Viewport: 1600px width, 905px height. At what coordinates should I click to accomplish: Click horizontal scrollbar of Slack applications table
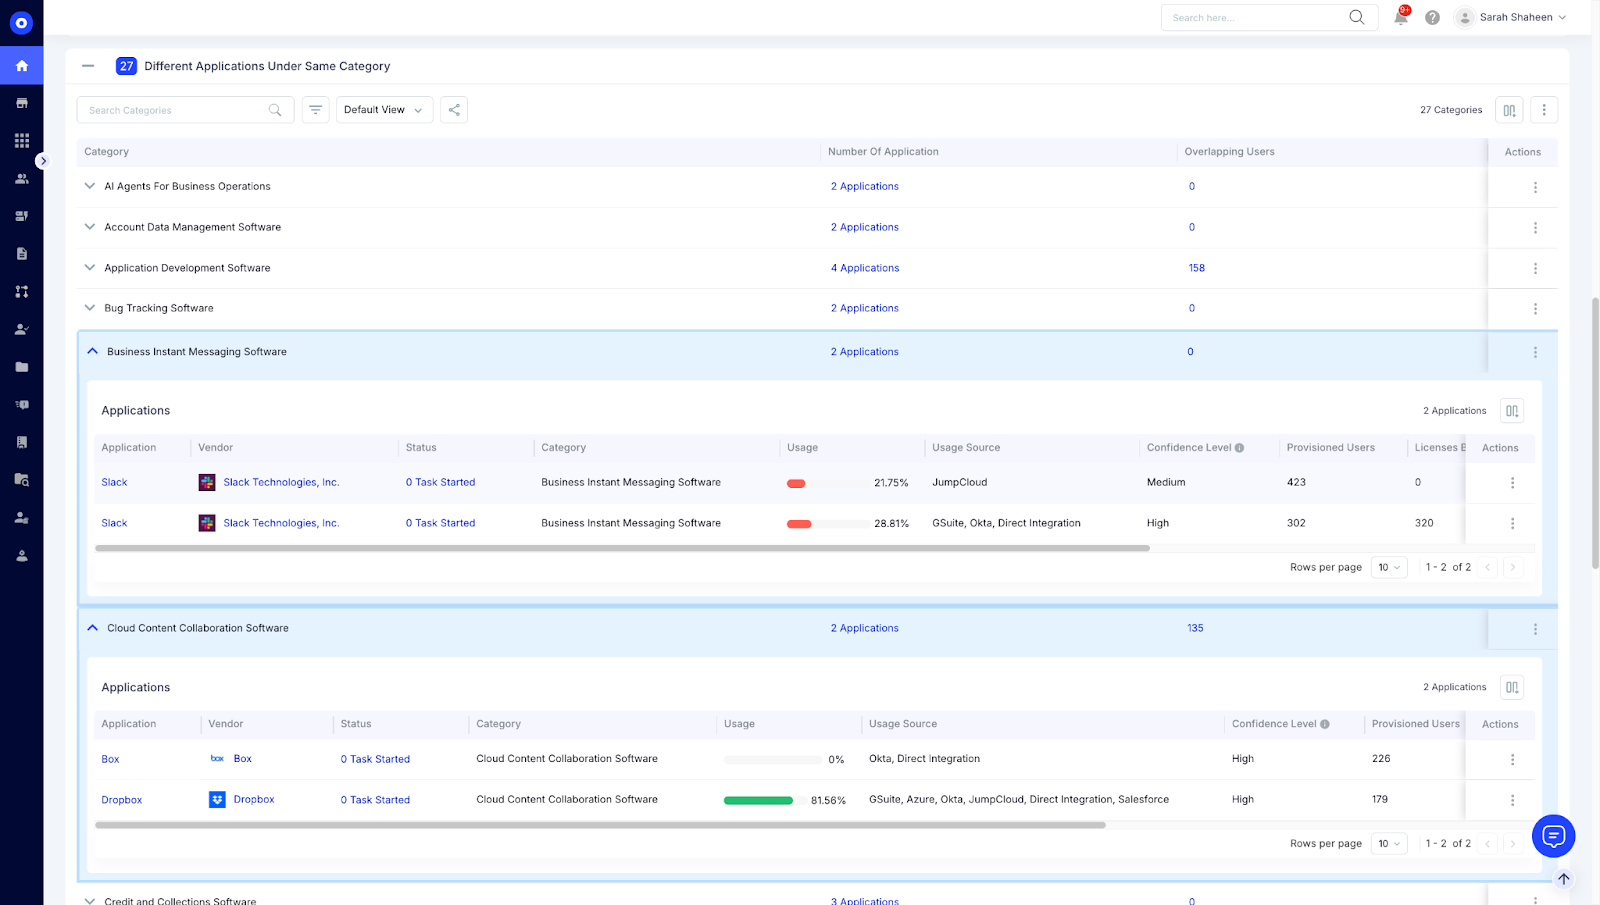click(x=622, y=548)
